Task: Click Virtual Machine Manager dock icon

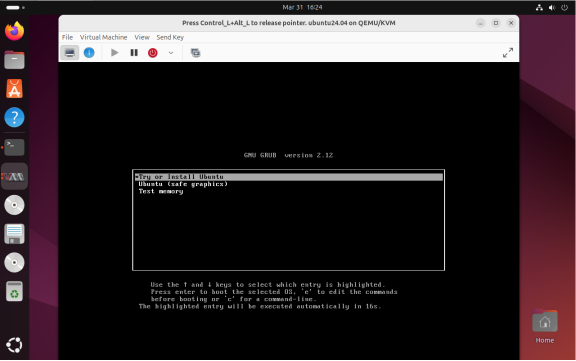Action: pos(14,177)
